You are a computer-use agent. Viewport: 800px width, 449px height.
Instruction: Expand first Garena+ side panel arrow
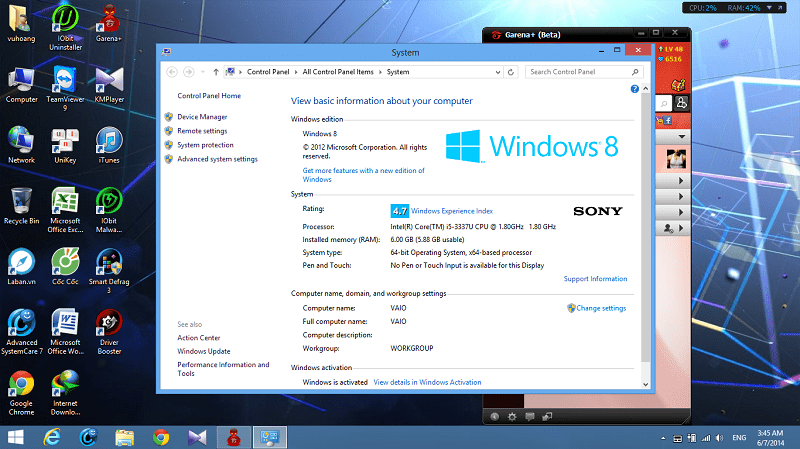(x=681, y=181)
